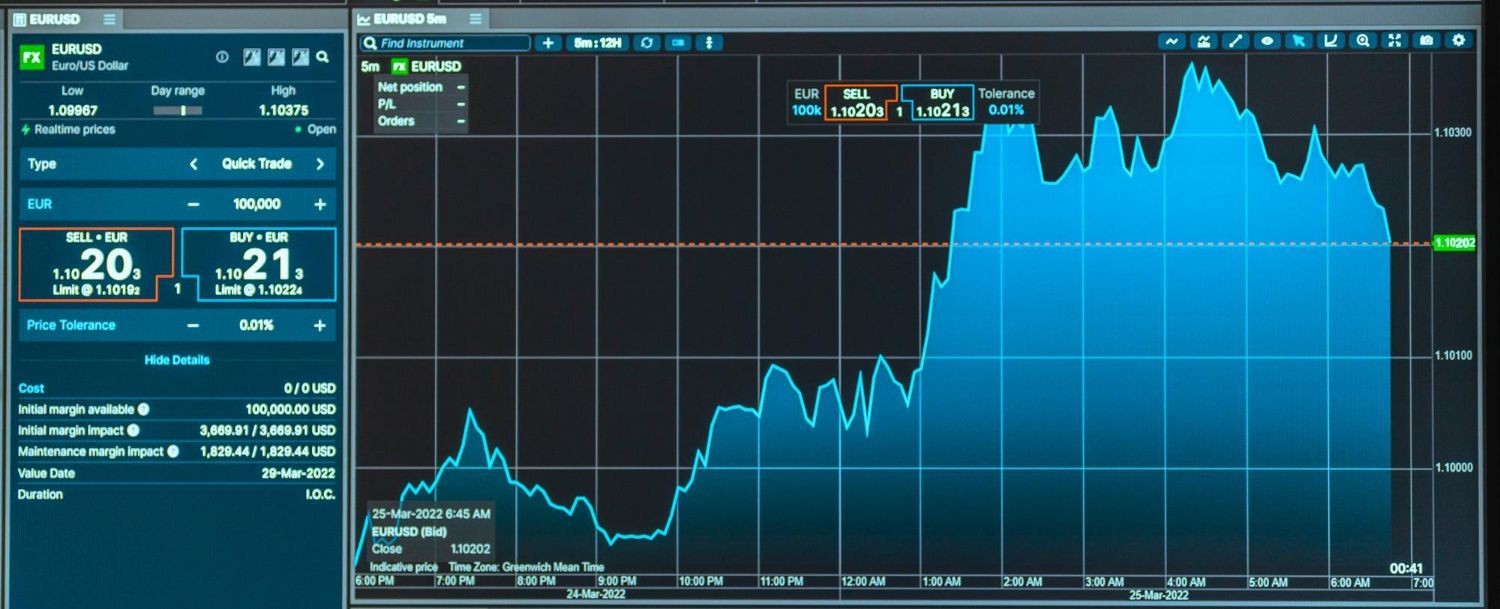Take a chart snapshot with camera icon

click(1427, 41)
